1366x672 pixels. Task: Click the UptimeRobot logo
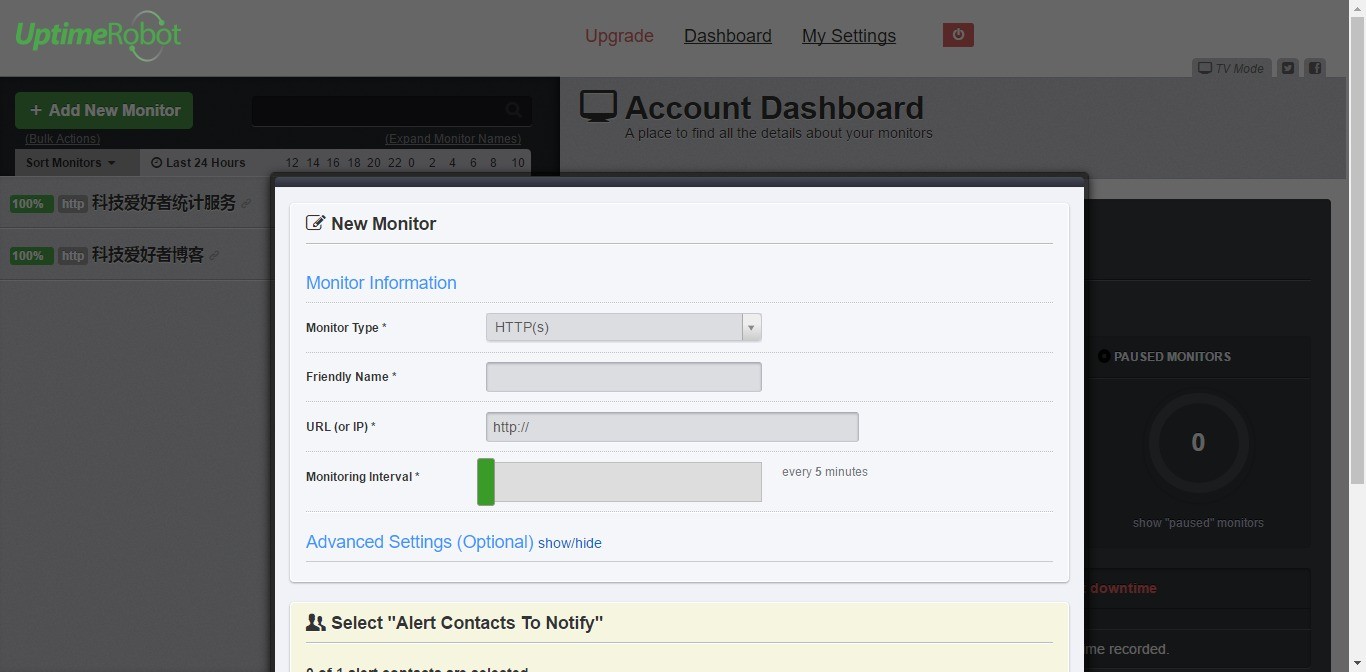98,37
